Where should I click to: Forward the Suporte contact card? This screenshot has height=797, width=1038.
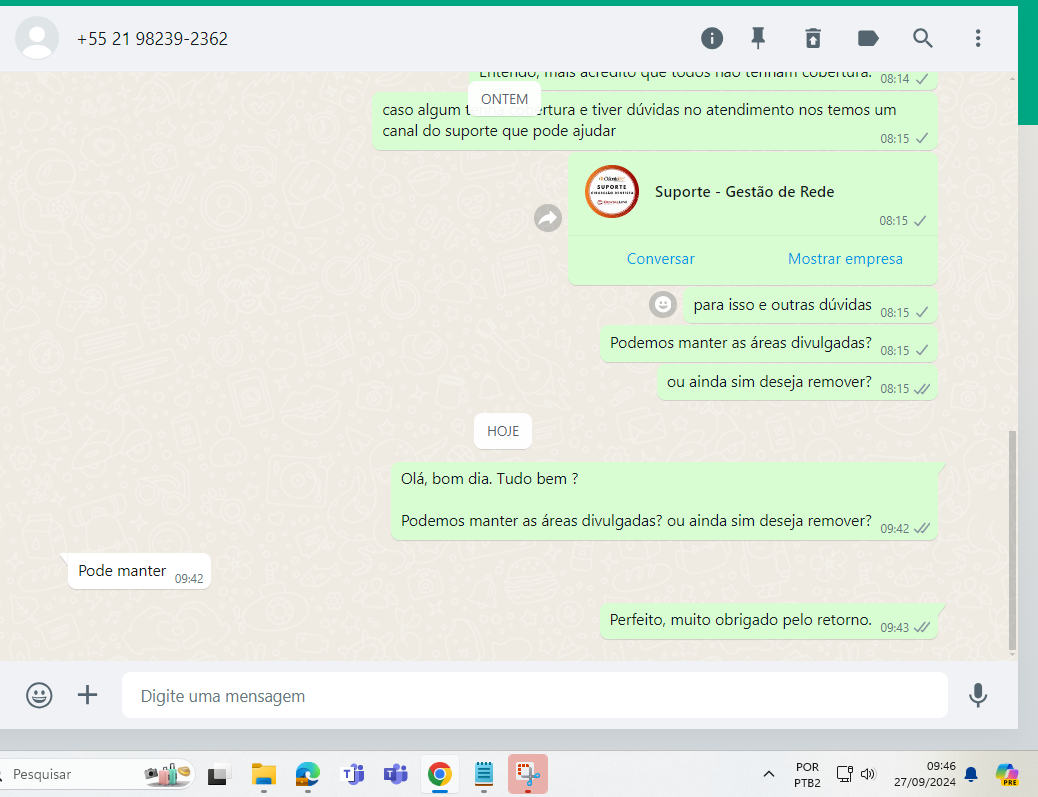pos(548,218)
